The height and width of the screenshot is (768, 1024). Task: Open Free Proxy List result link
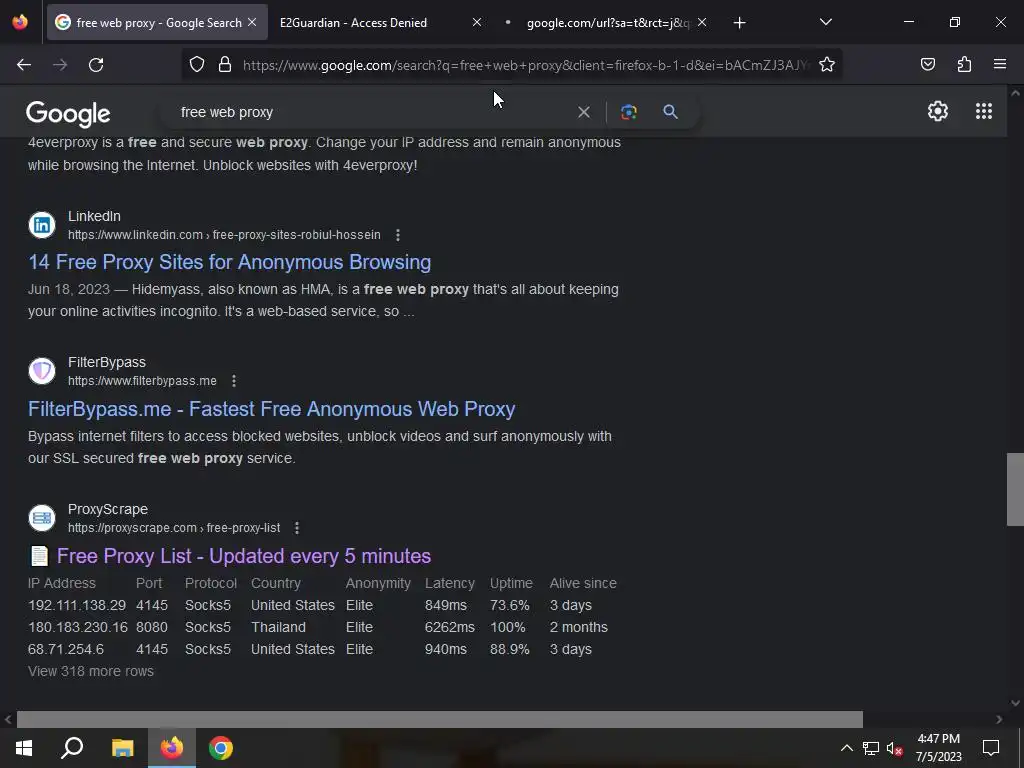click(244, 556)
